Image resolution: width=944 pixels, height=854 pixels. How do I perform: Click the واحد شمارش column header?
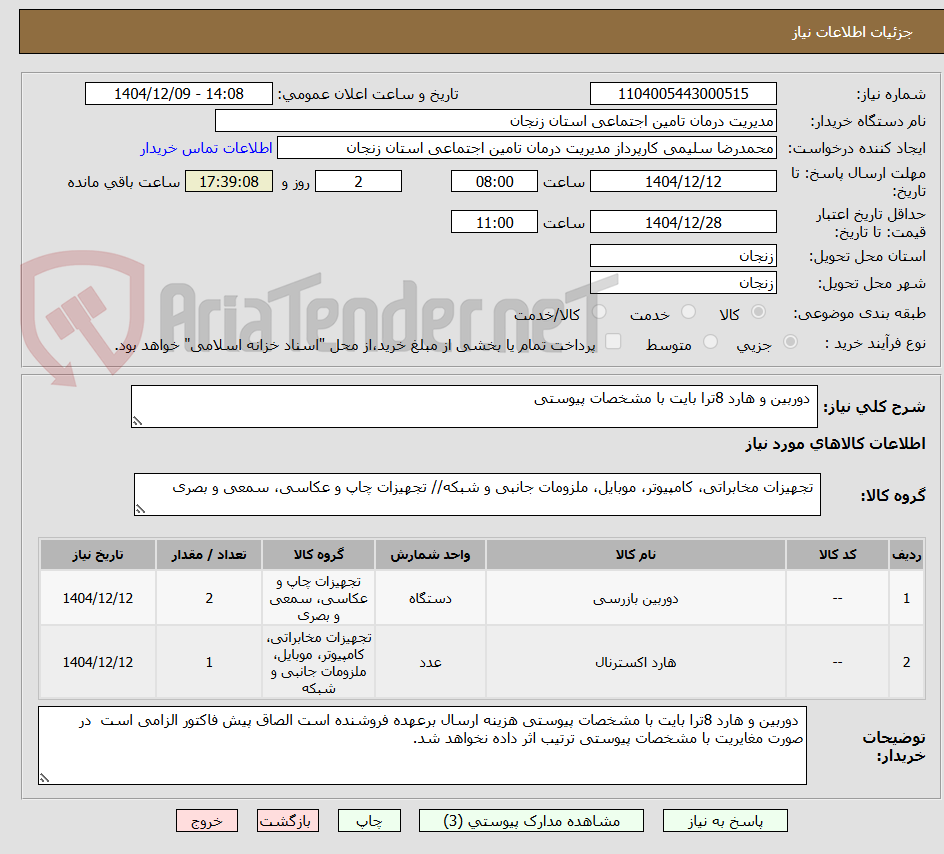pyautogui.click(x=430, y=554)
